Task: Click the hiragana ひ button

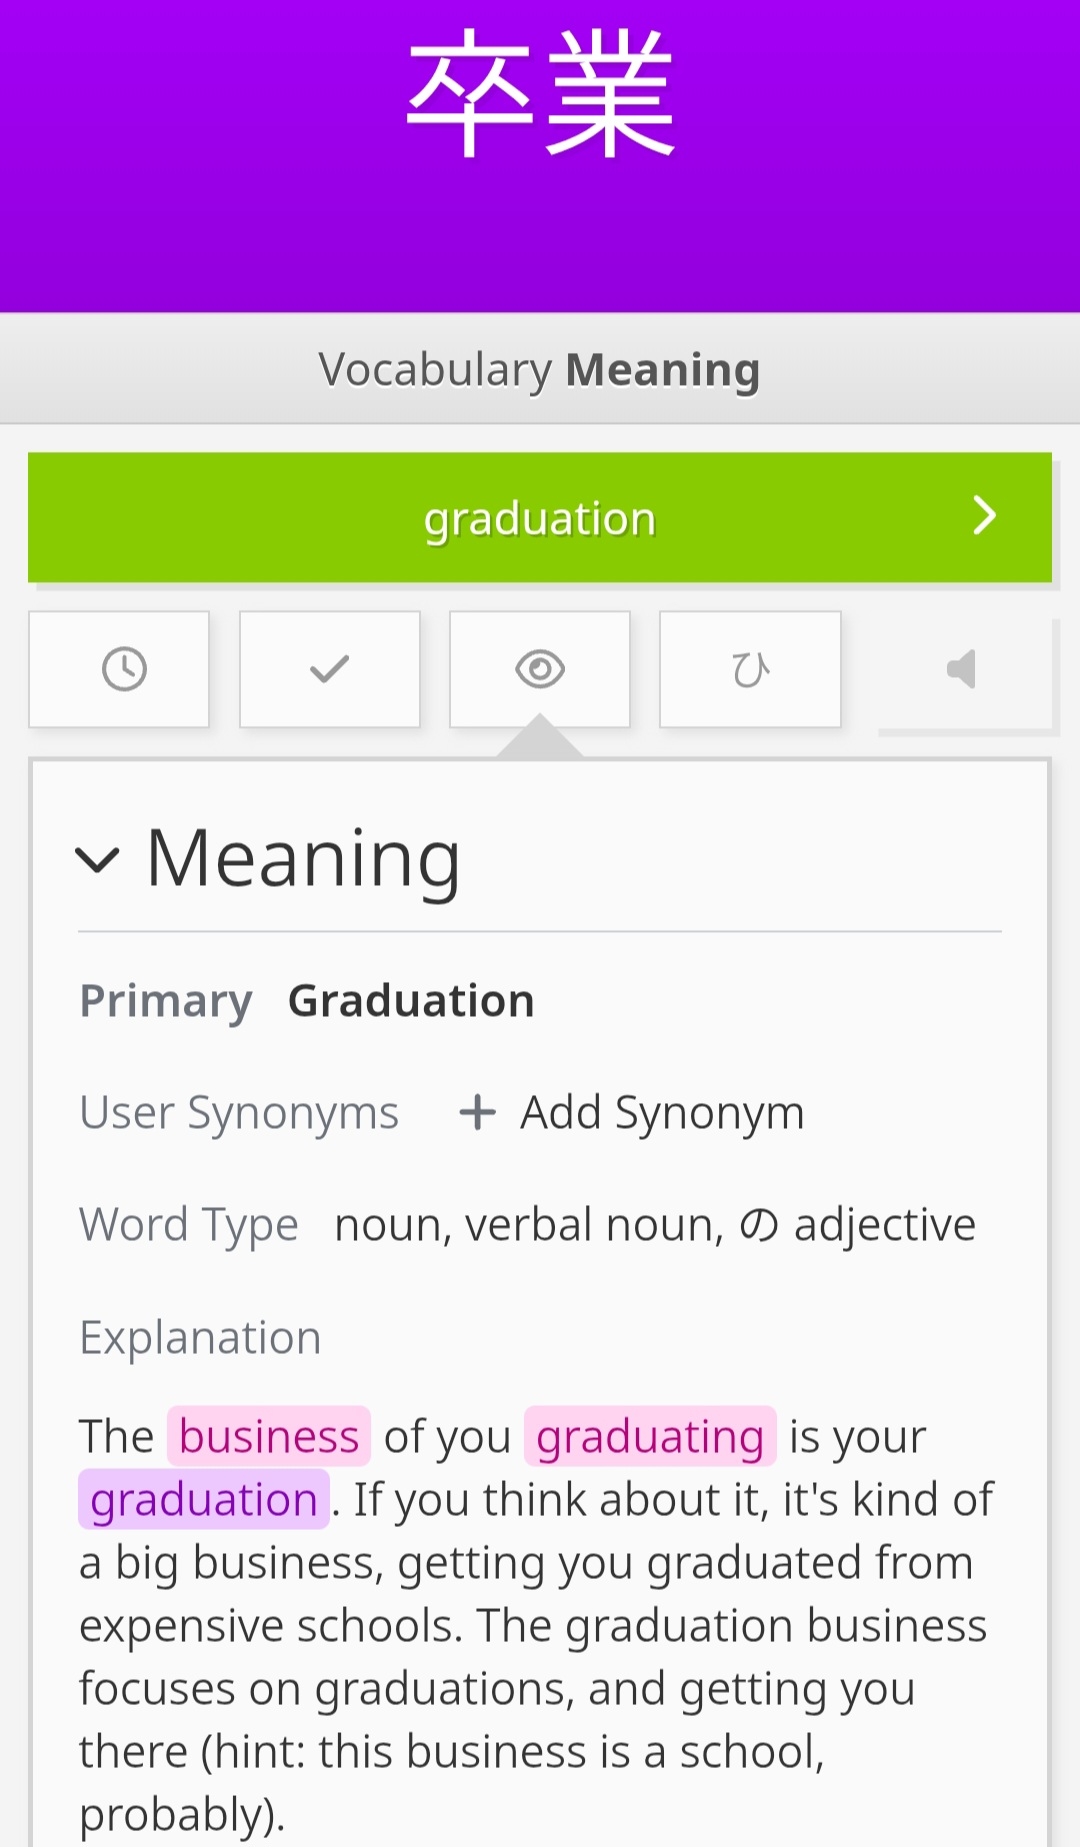Action: (750, 669)
